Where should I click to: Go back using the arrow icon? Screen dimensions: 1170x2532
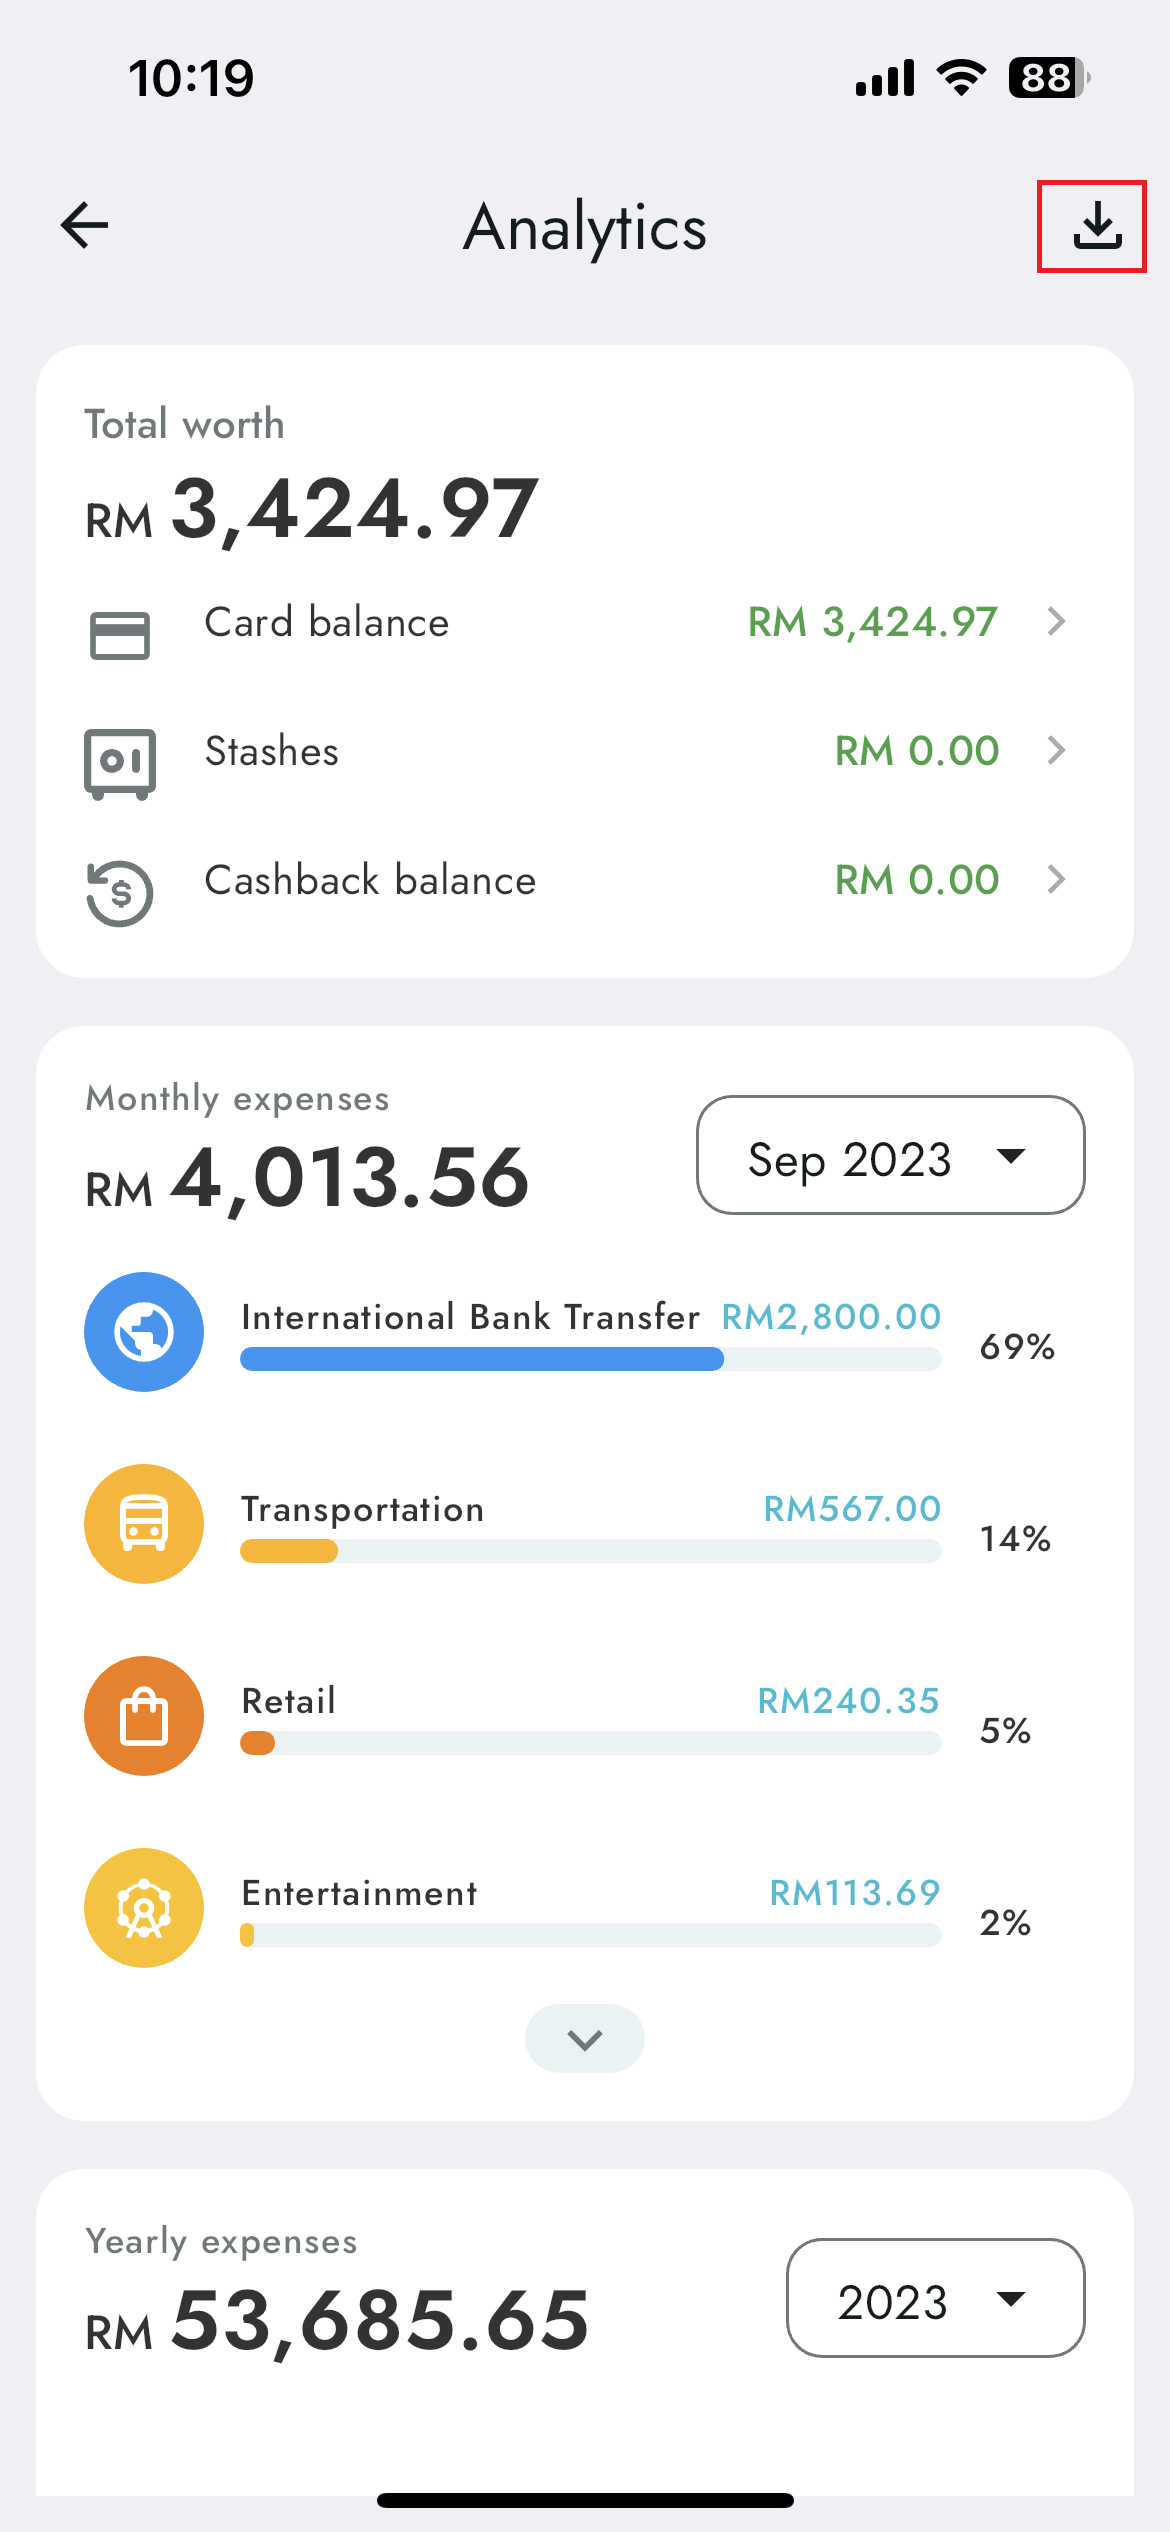coord(84,225)
